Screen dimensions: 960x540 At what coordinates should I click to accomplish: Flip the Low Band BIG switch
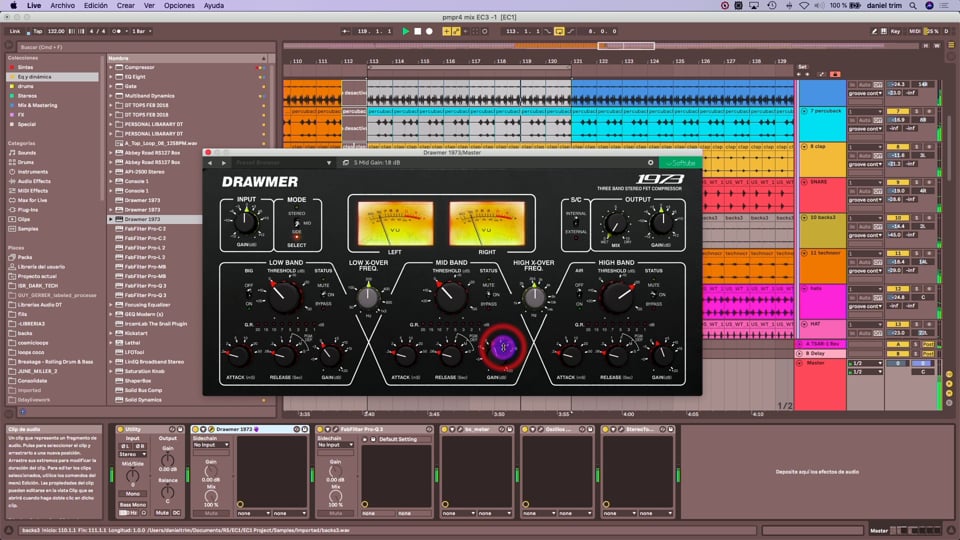point(249,294)
